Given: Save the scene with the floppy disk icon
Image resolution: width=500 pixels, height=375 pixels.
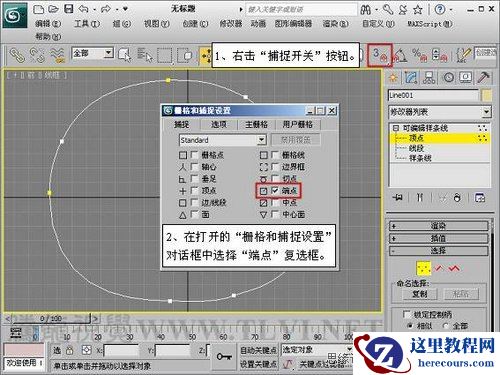Looking at the screenshot, I should point(69,9).
